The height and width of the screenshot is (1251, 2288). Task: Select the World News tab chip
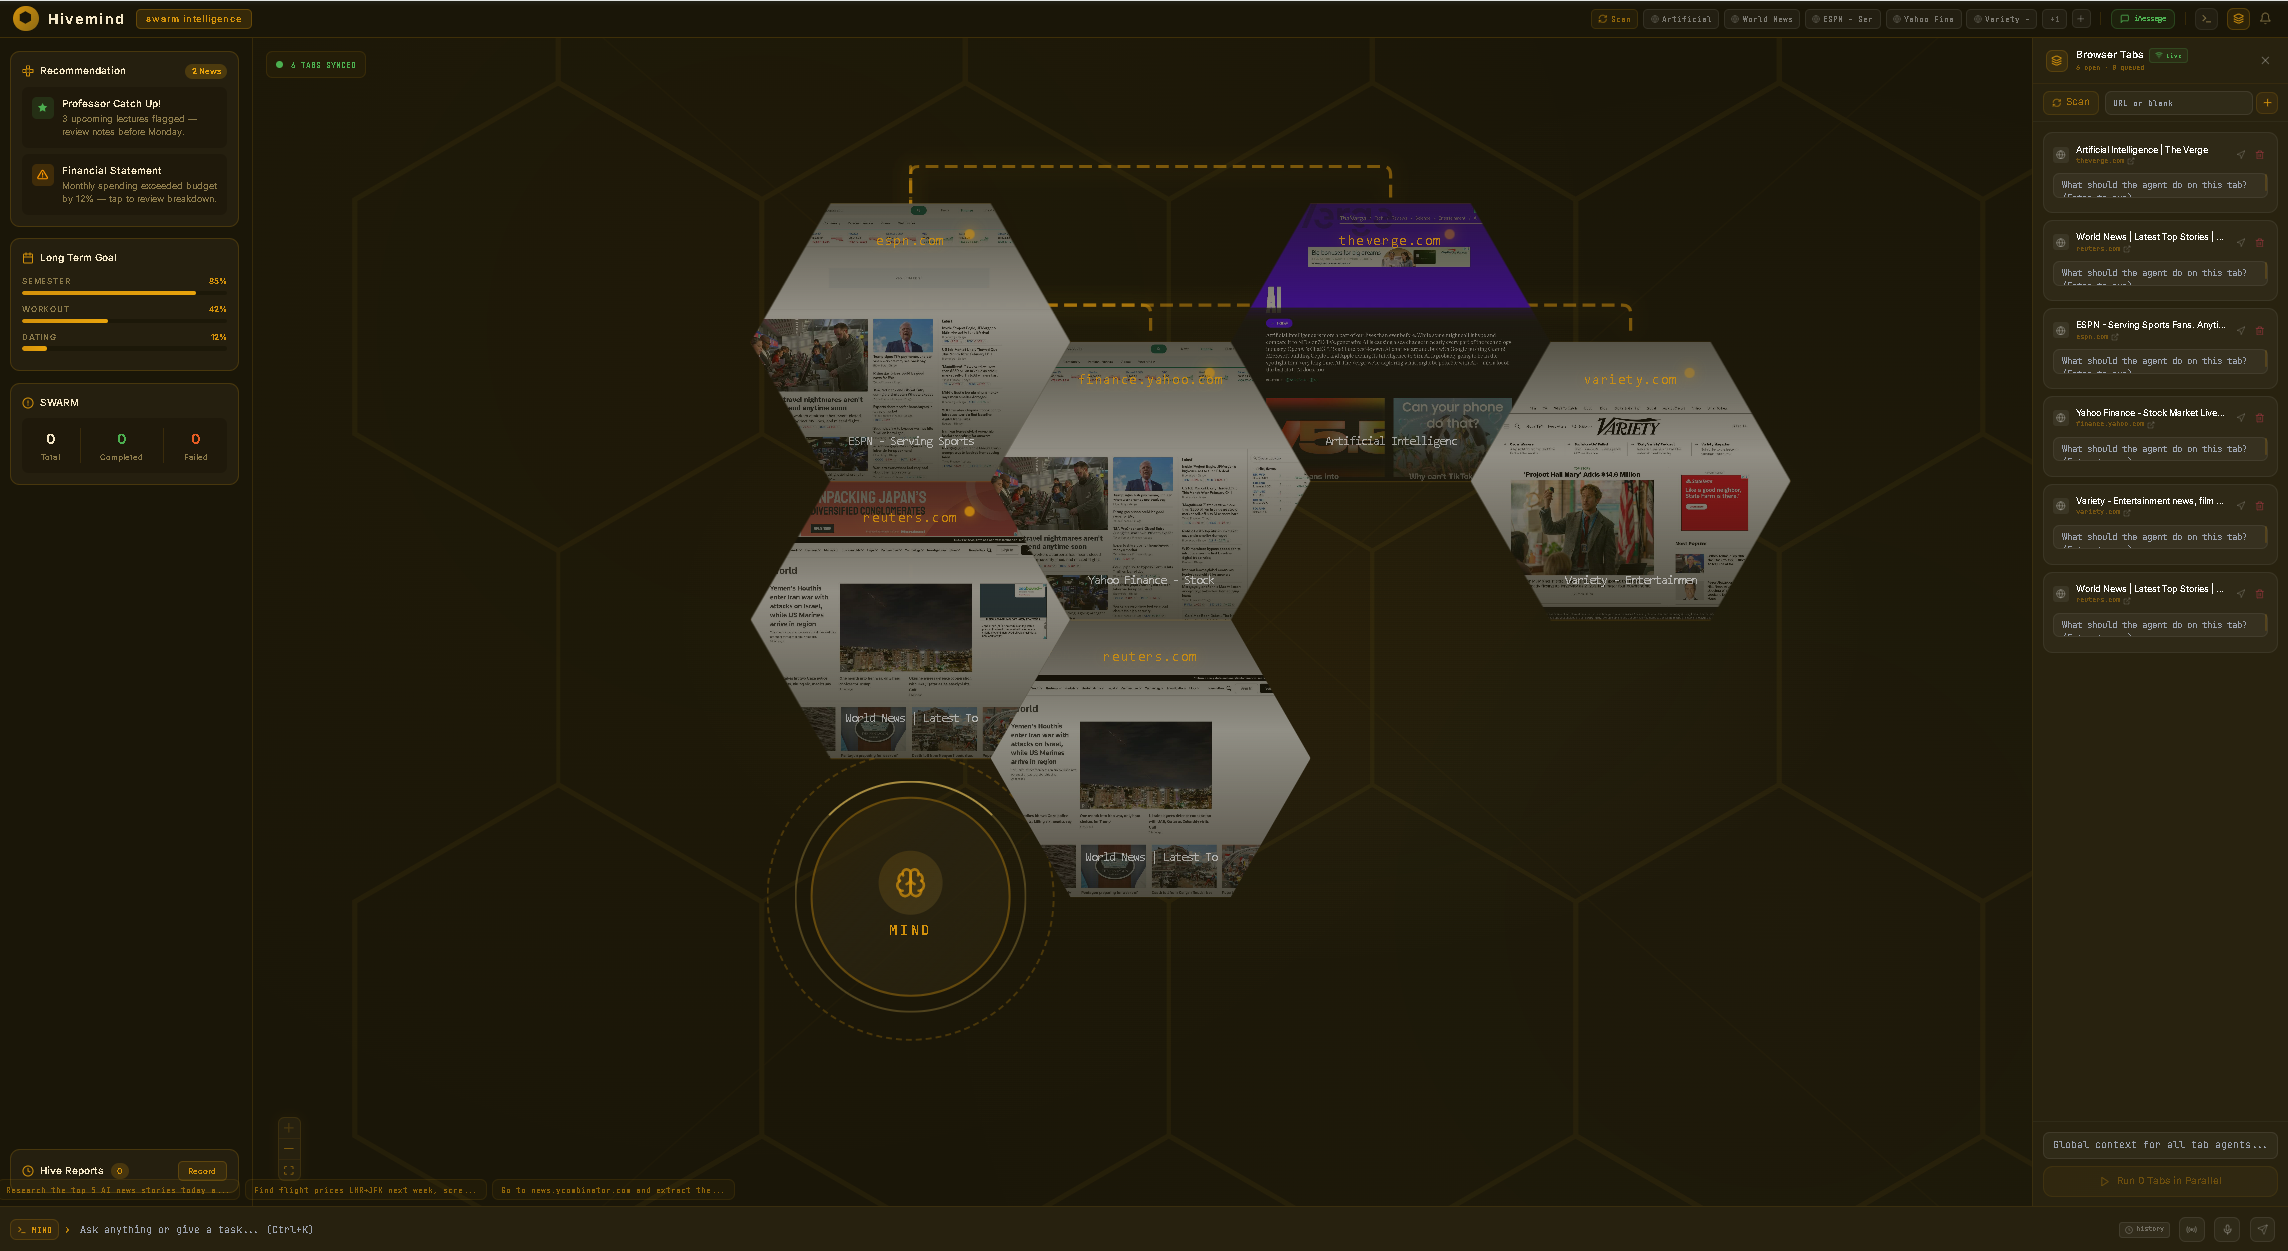coord(1762,18)
